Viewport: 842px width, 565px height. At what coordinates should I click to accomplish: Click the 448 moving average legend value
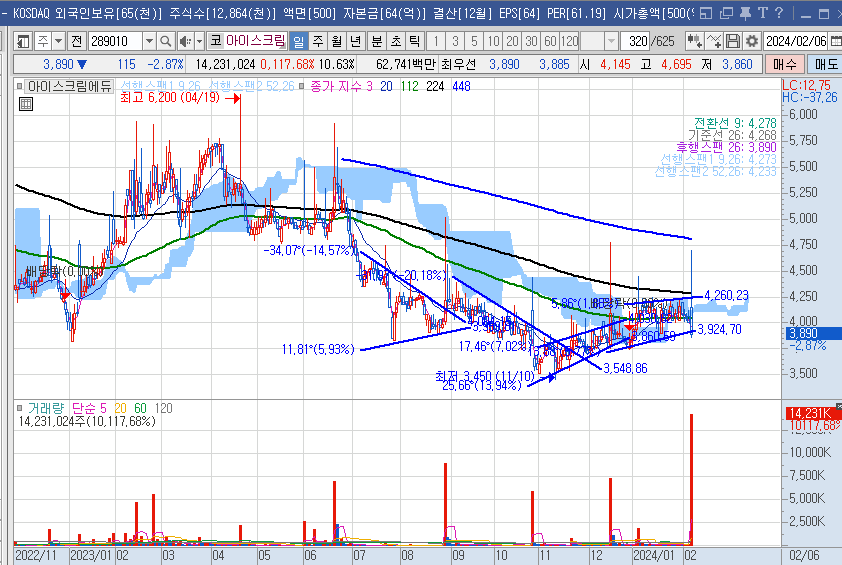click(x=461, y=86)
